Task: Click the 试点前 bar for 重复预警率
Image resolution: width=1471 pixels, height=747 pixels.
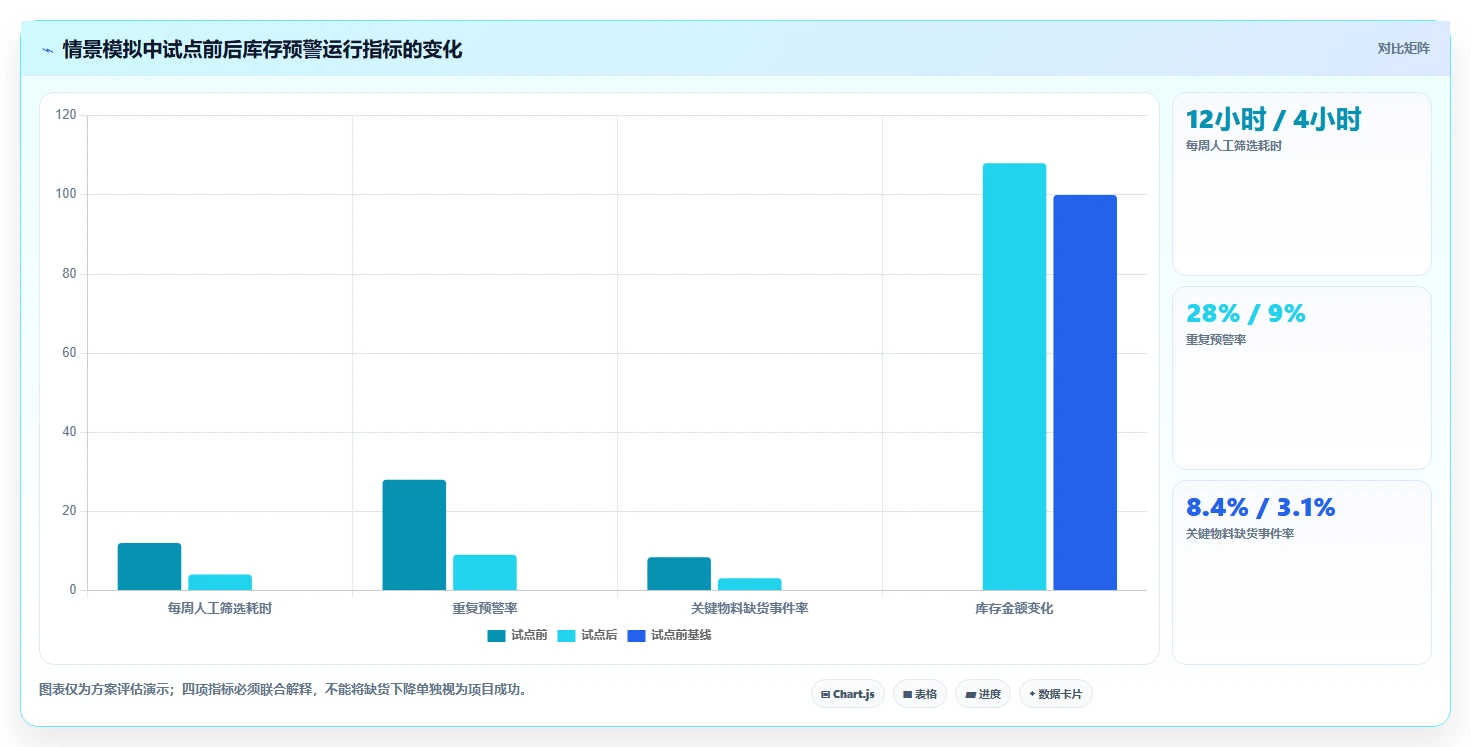Action: [414, 535]
